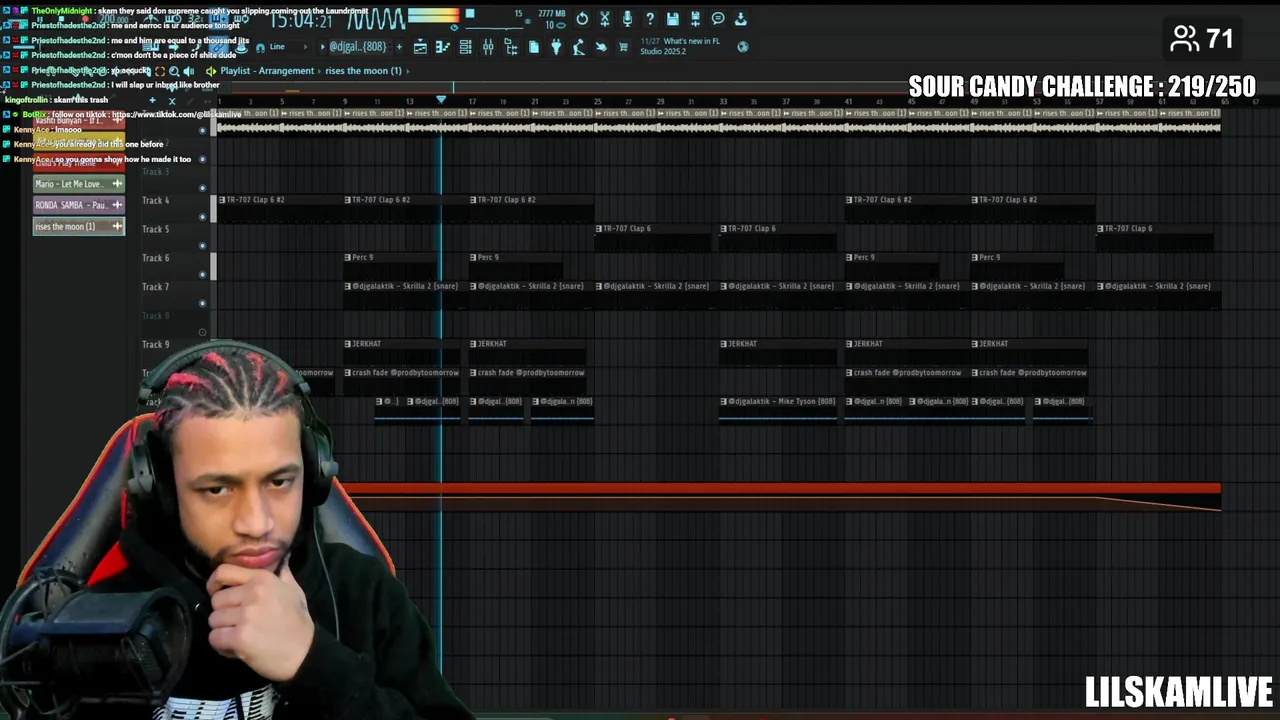Open the project info page icon
Image resolution: width=1280 pixels, height=720 pixels.
click(x=533, y=47)
